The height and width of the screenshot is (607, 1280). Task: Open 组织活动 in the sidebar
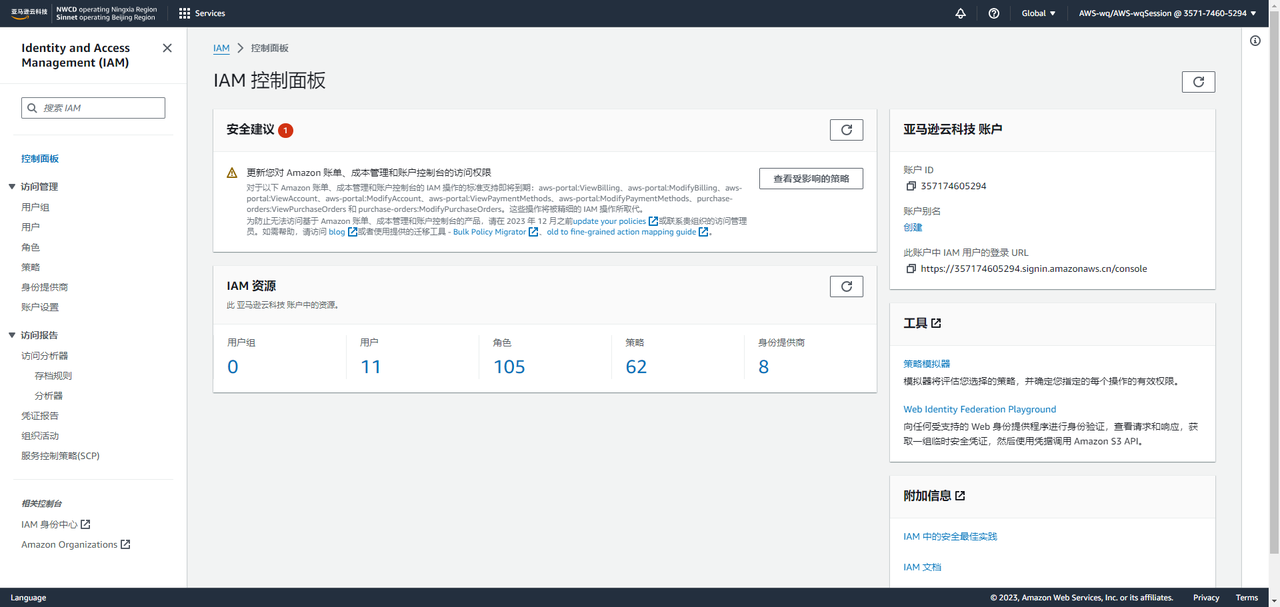coord(40,436)
